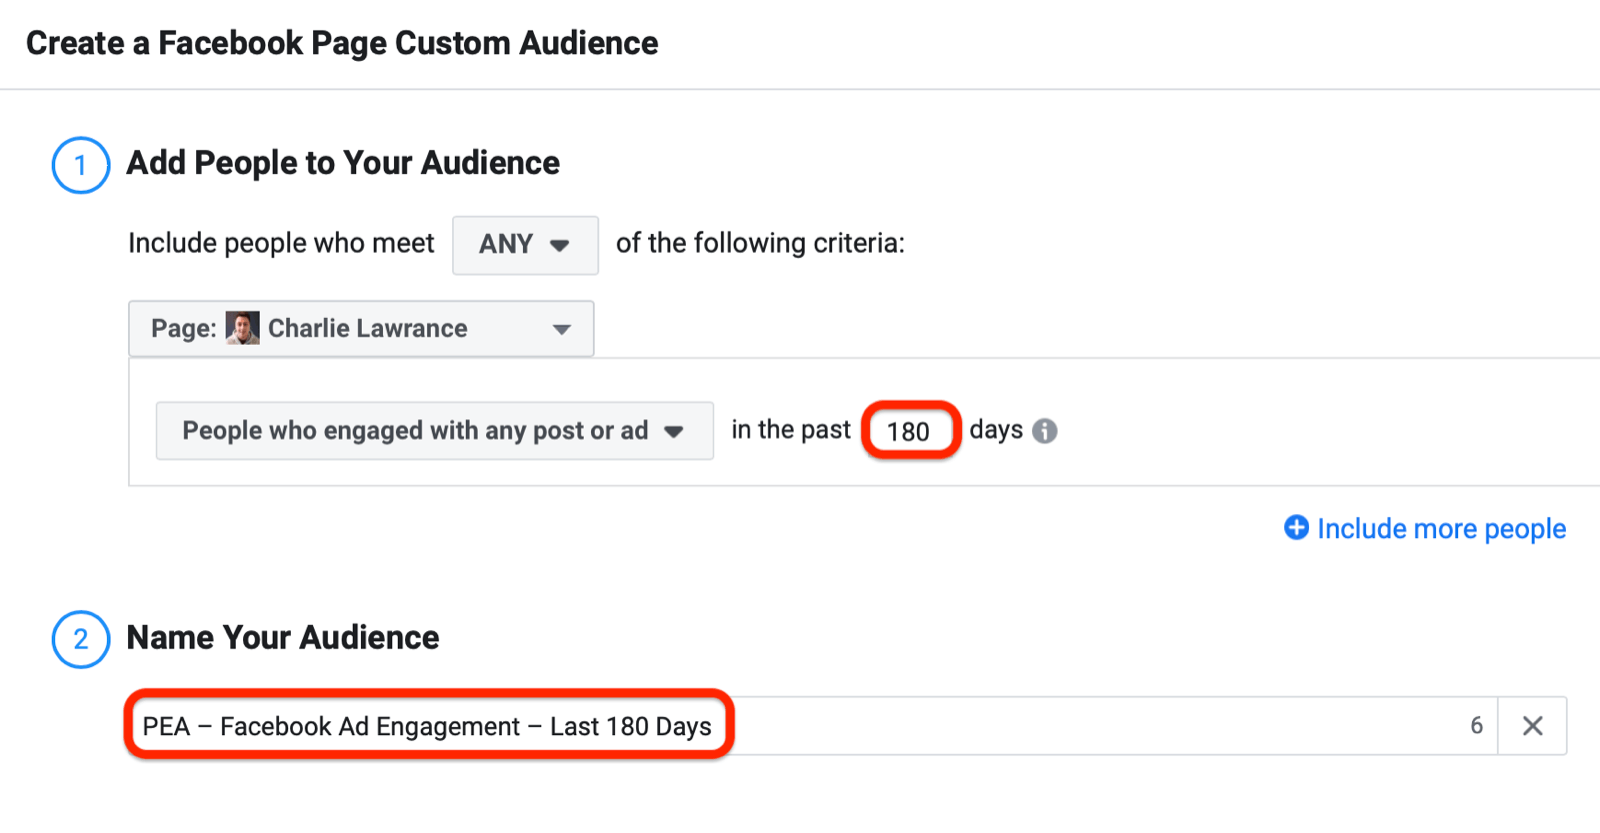
Task: Expand the Page: Charlie Lawrance dropdown
Action: click(x=361, y=329)
